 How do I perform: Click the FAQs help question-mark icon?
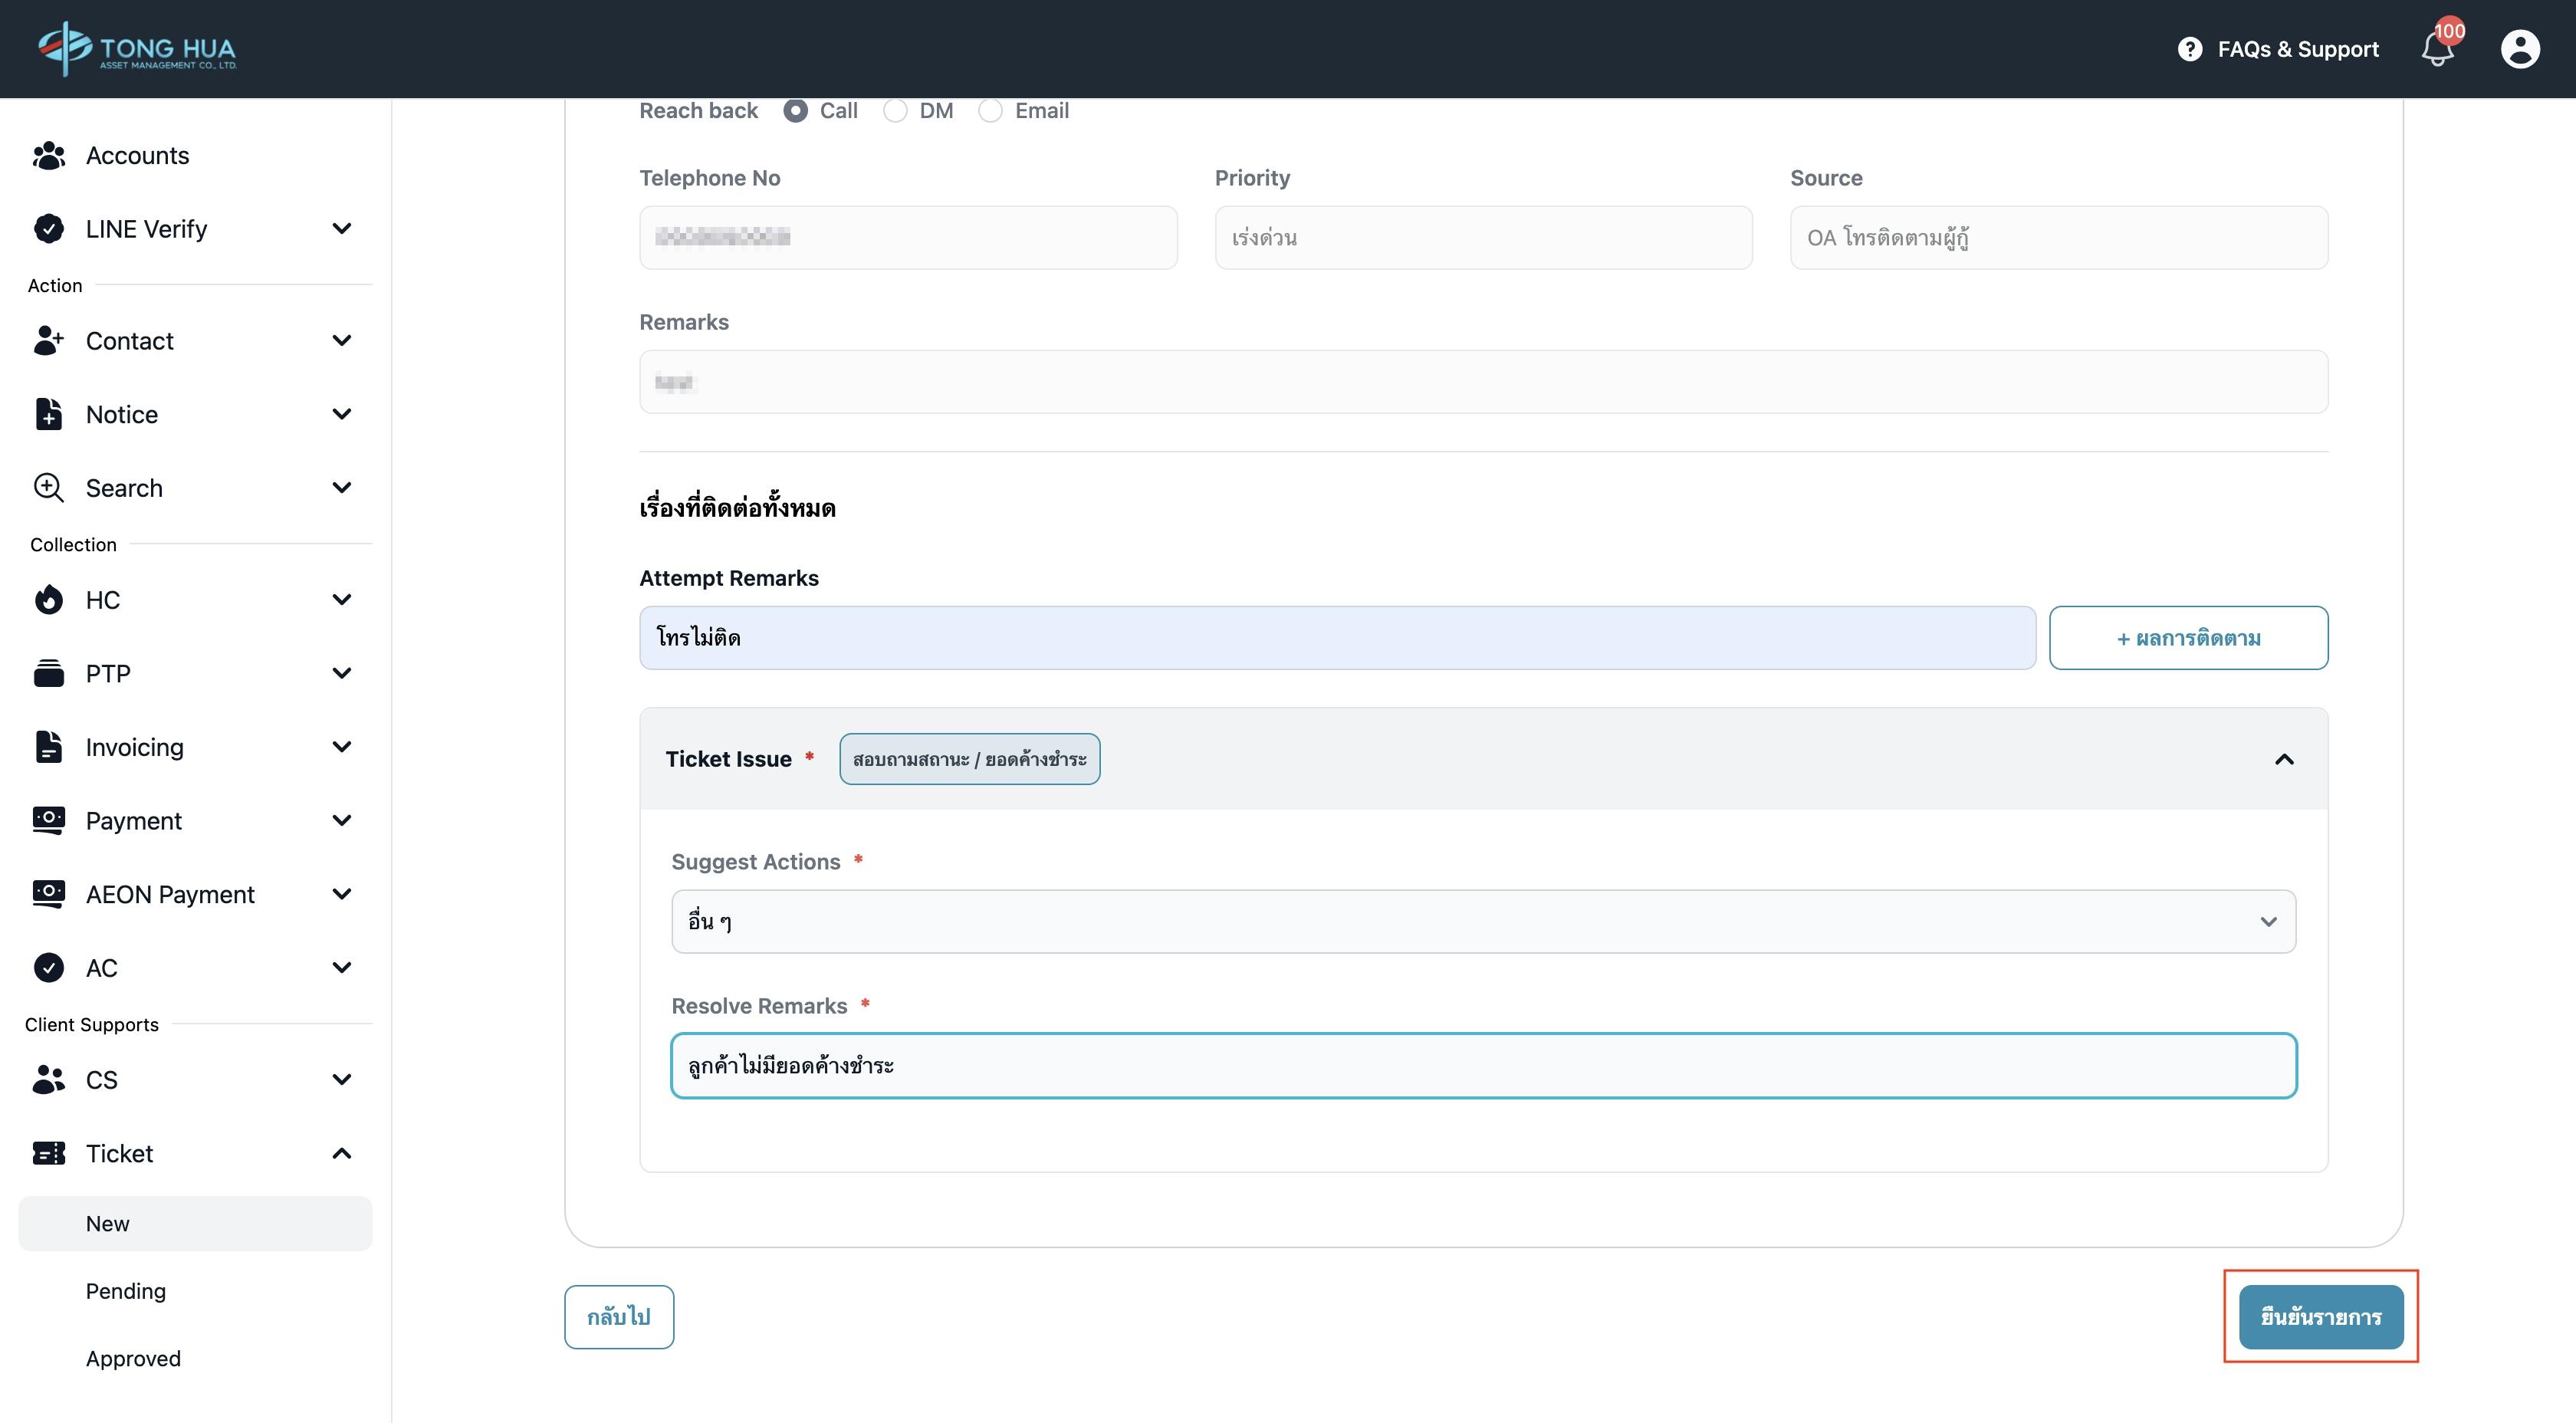(2189, 49)
